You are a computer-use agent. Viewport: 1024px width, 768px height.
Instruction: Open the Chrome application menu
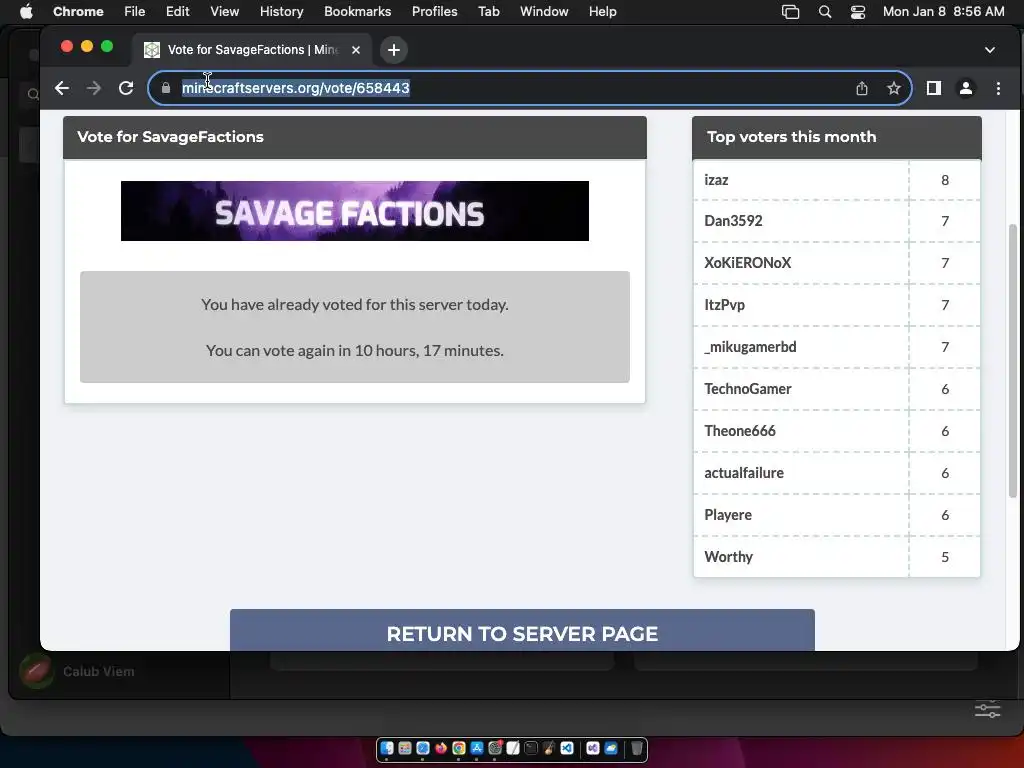point(78,12)
